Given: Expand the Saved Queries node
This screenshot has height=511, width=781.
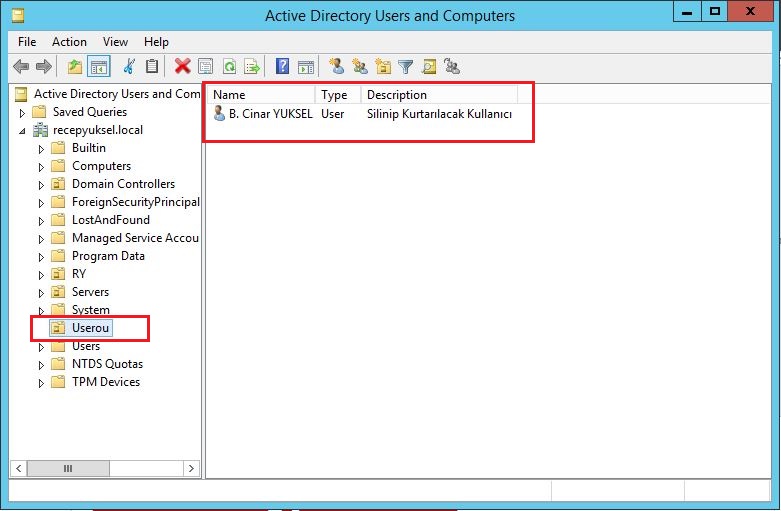Looking at the screenshot, I should [x=22, y=113].
